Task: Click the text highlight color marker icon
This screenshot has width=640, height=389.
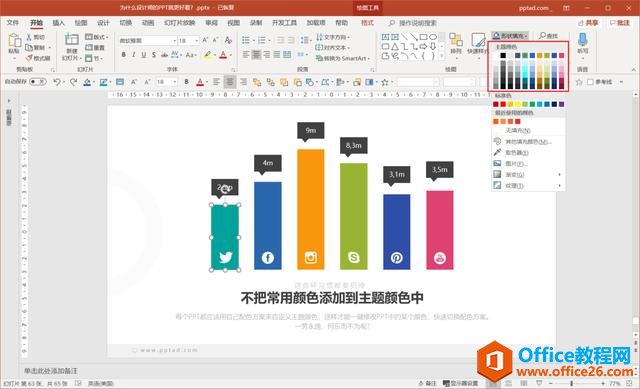Action: 208,55
